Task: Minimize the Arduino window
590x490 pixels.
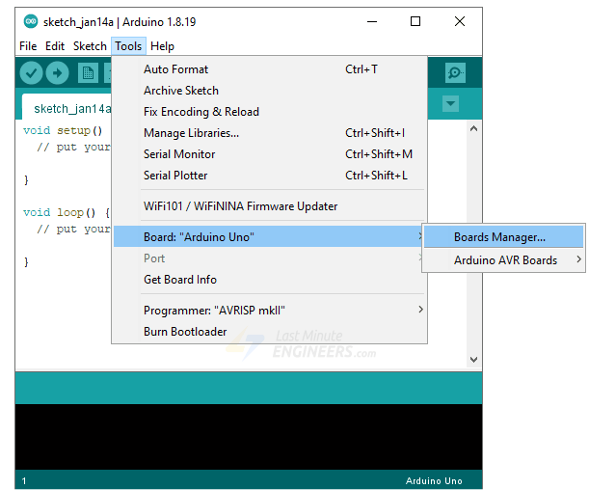Action: [372, 21]
